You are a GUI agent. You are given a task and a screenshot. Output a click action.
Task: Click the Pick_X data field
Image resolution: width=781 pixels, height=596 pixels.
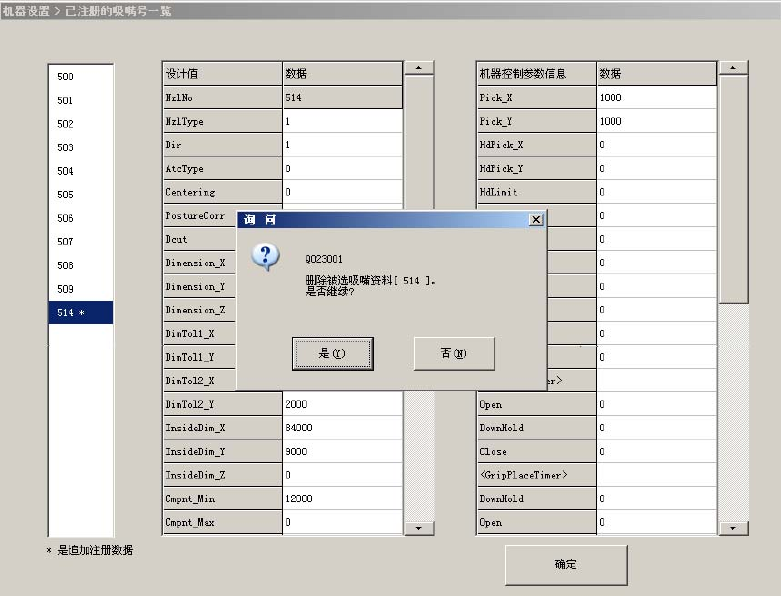pos(656,98)
